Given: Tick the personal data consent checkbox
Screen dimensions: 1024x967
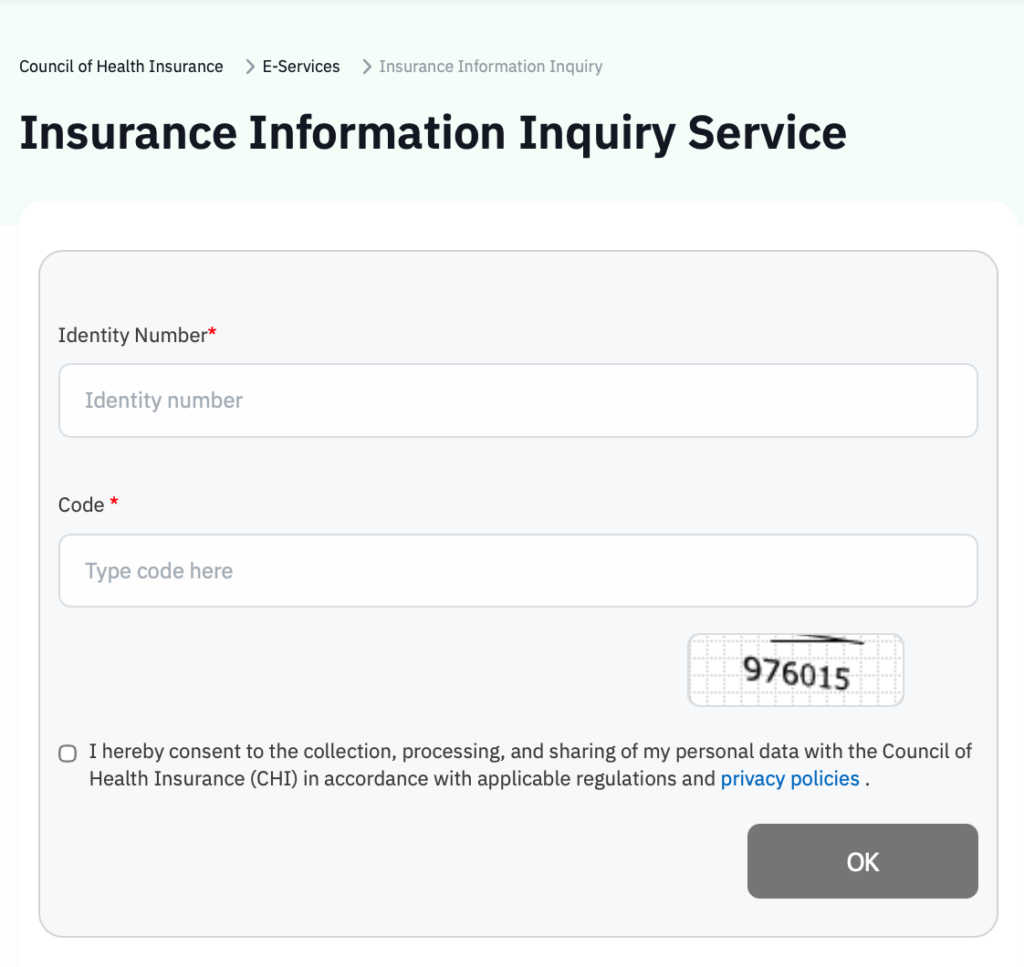Looking at the screenshot, I should [68, 753].
